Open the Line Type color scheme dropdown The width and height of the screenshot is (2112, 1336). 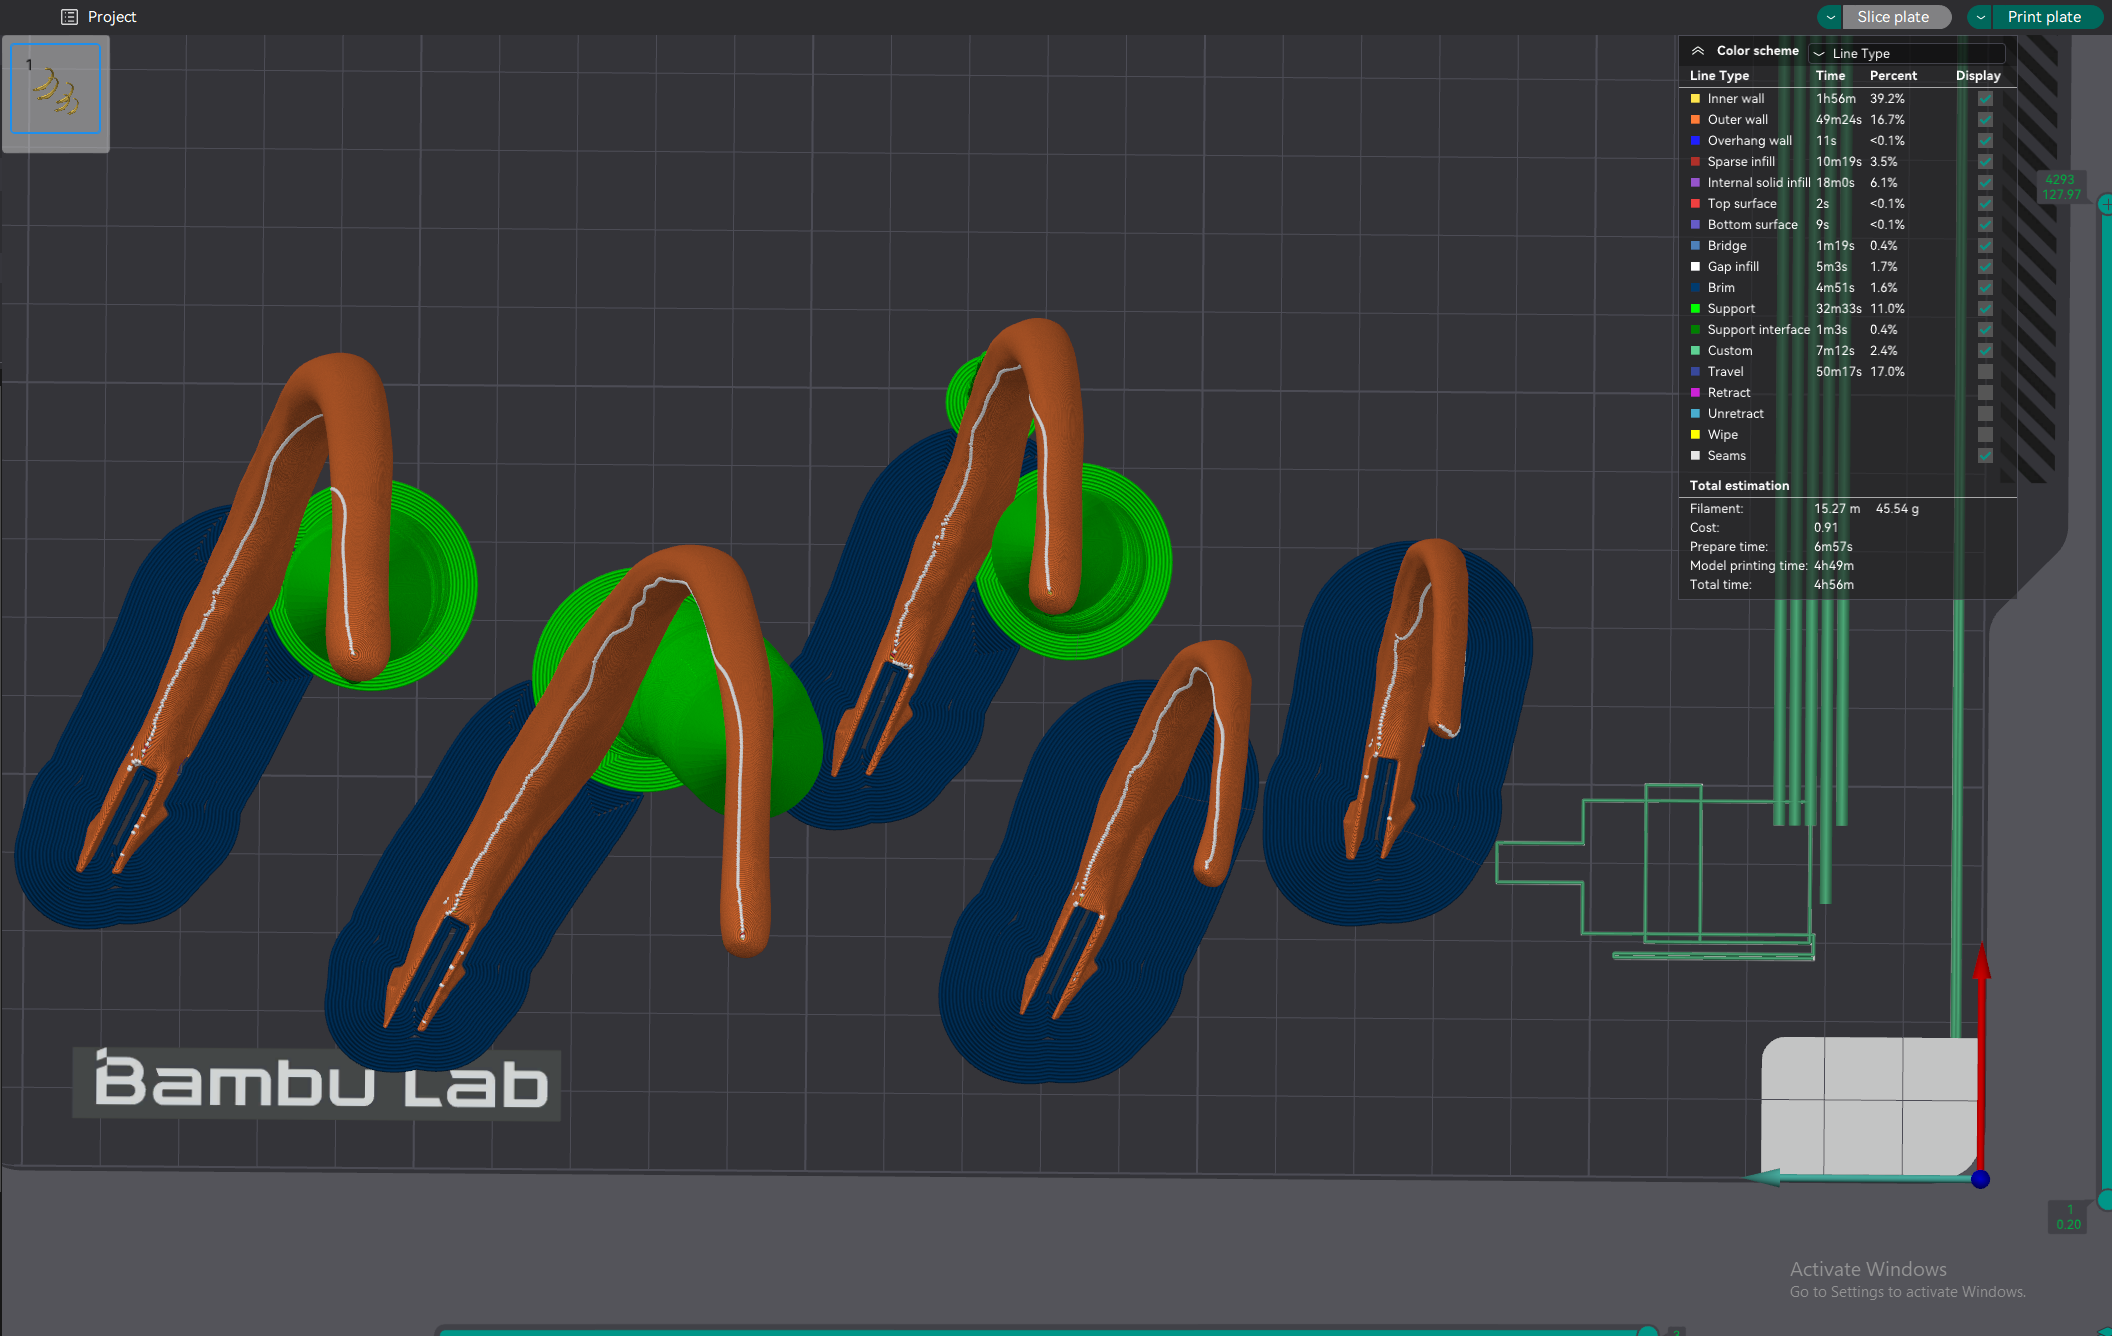point(1907,53)
